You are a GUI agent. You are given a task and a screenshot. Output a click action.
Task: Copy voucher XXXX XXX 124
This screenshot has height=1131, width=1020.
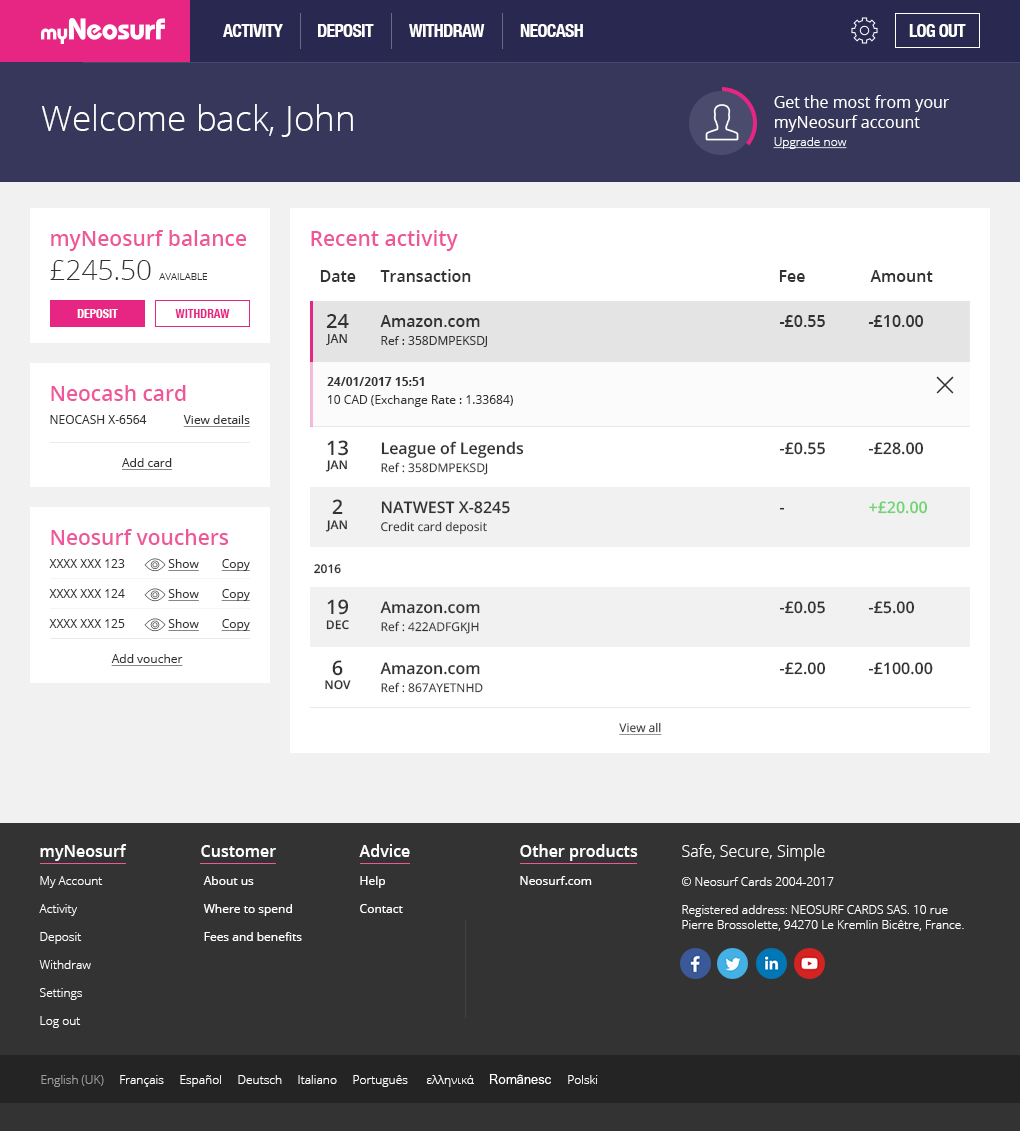[235, 594]
